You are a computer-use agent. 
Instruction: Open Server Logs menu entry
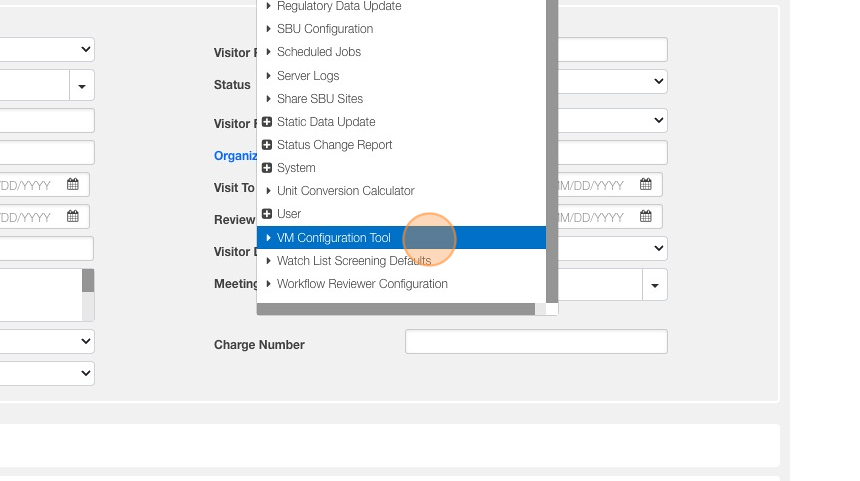tap(308, 76)
